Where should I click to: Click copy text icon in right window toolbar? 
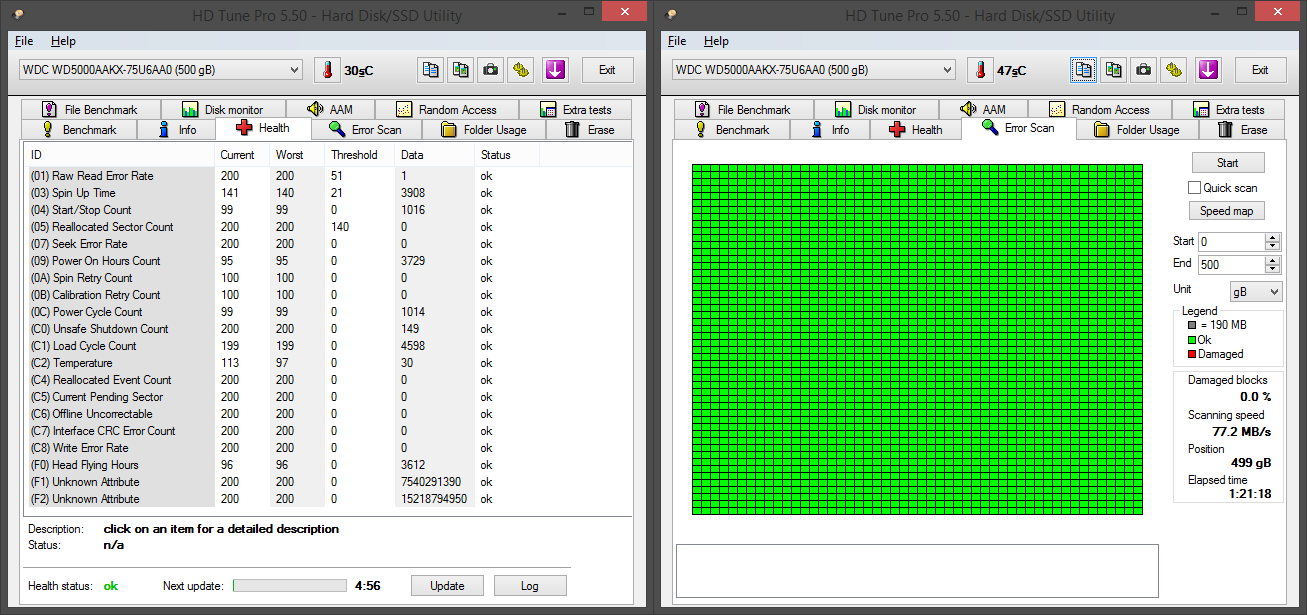click(1084, 70)
